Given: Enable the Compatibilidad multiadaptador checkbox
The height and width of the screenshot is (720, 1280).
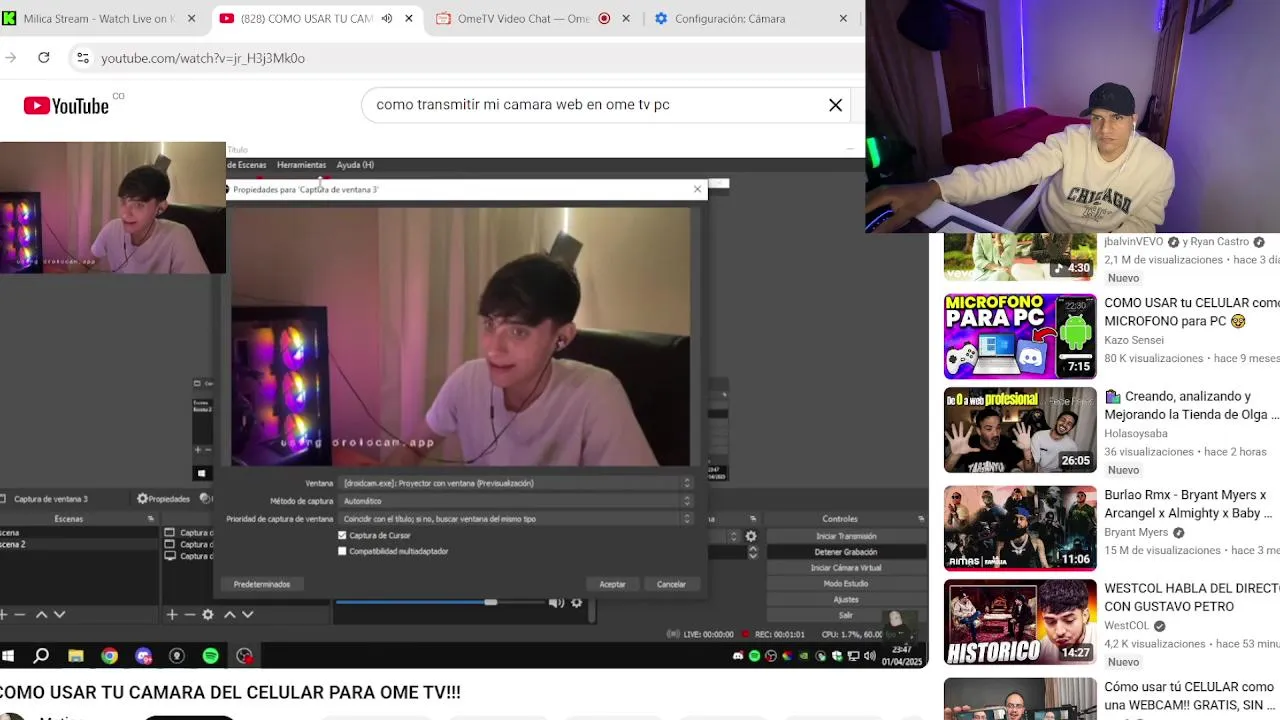Looking at the screenshot, I should pos(342,551).
